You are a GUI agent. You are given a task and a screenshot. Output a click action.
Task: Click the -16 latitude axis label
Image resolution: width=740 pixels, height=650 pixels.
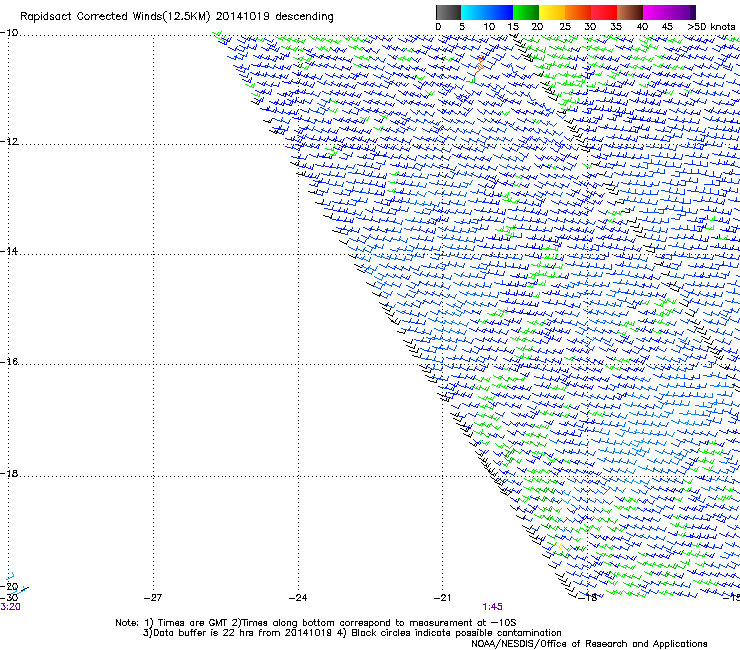pos(9,362)
